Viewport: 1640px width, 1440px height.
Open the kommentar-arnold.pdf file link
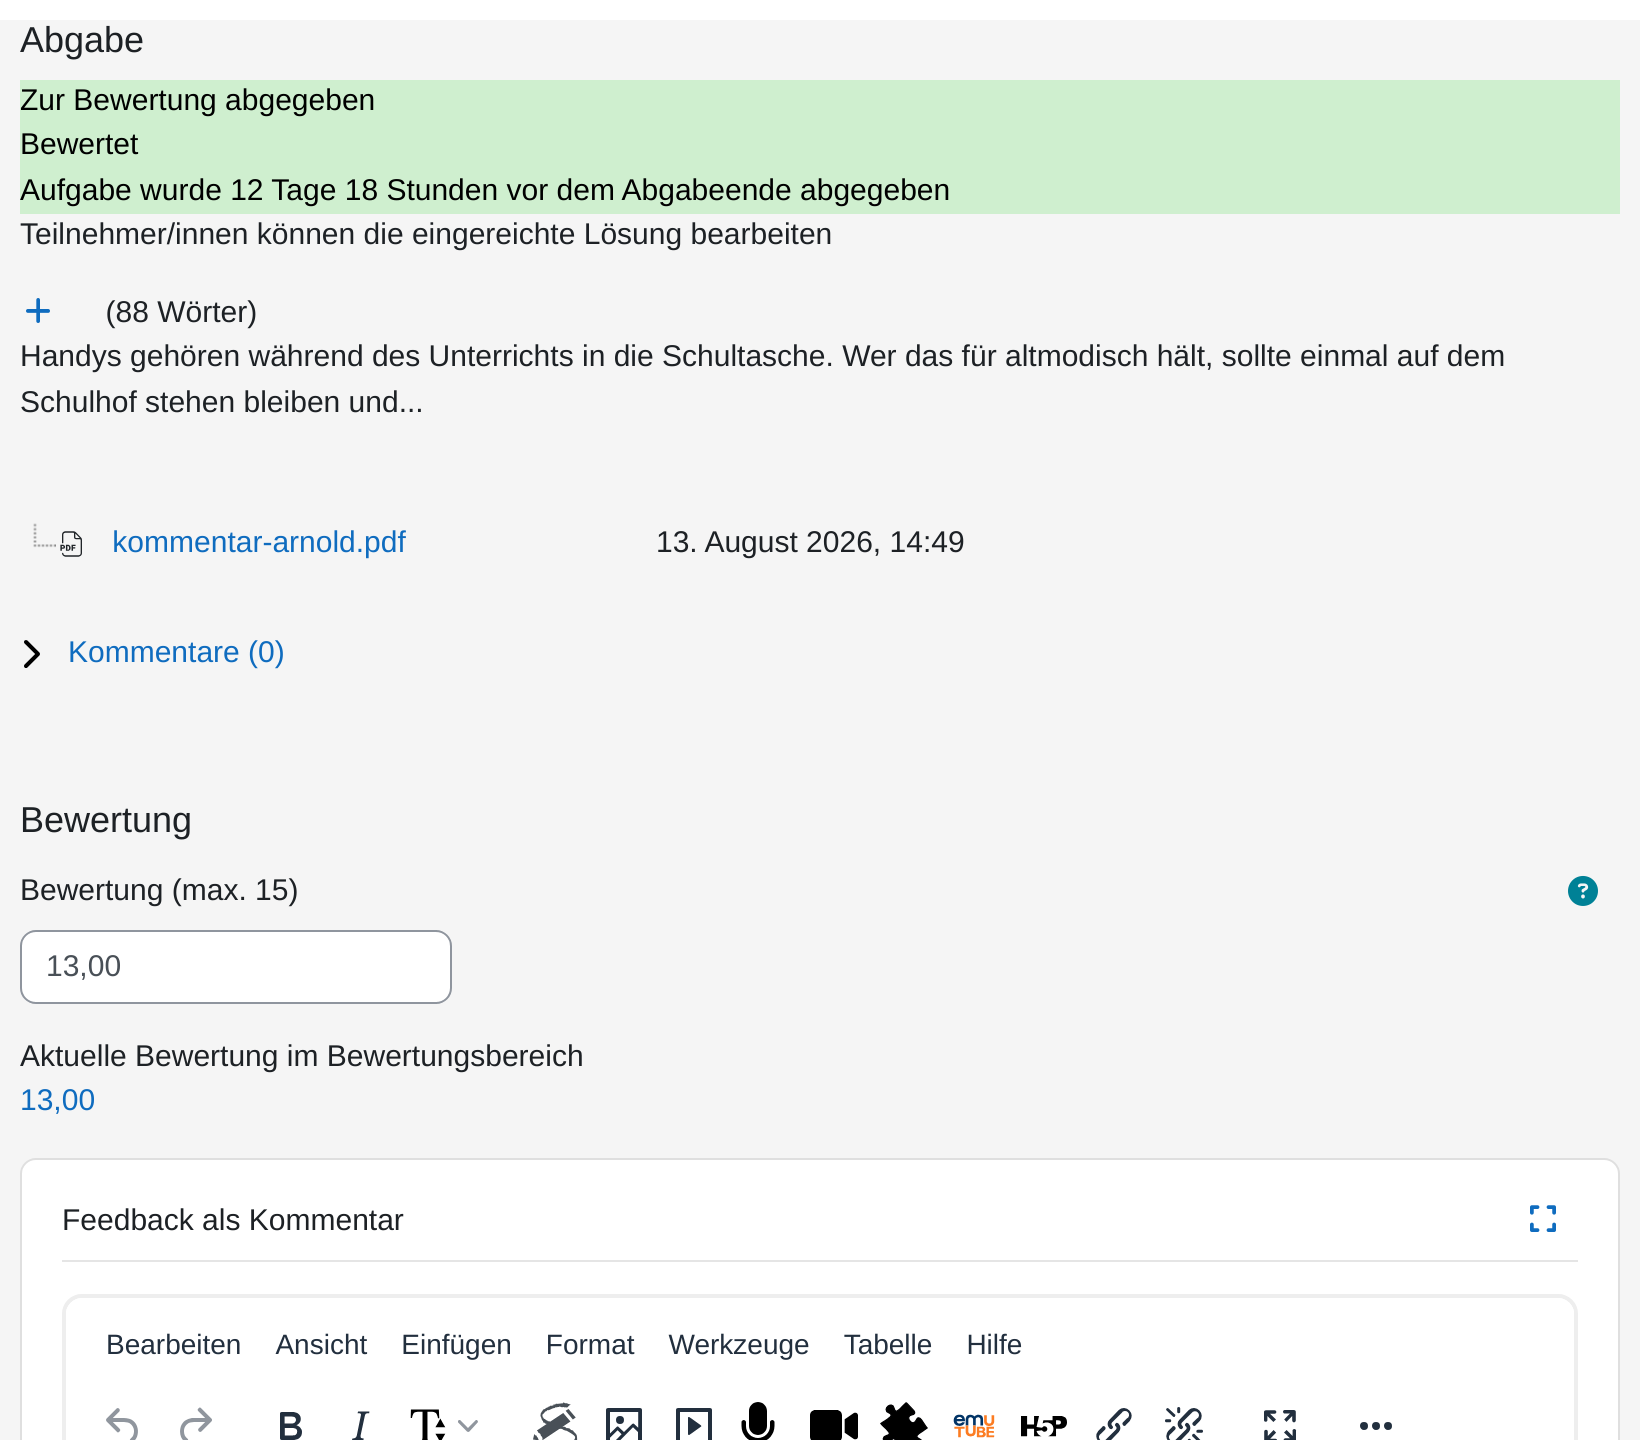pos(259,542)
